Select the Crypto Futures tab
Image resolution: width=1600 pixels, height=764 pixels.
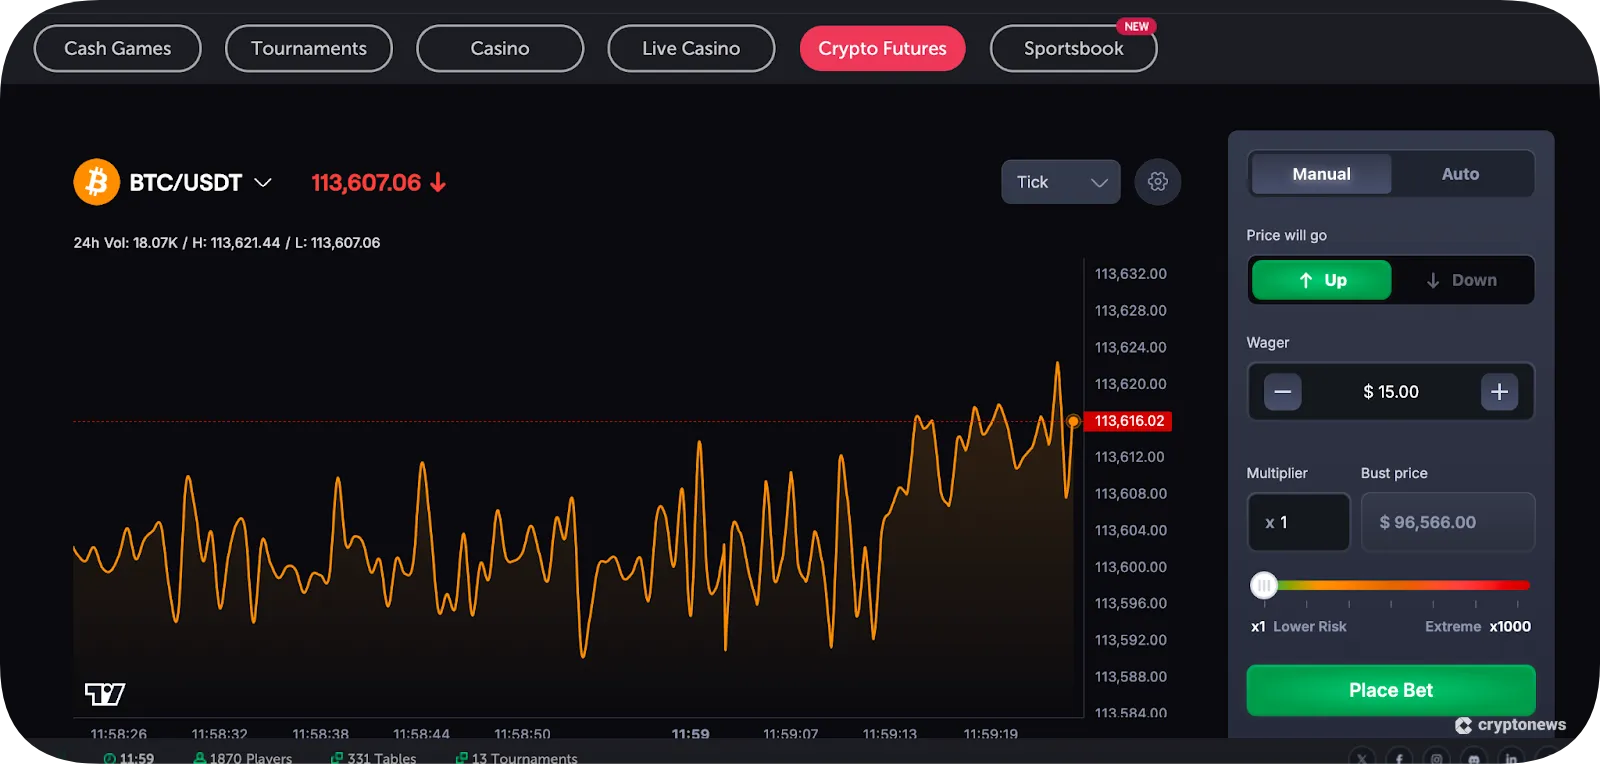point(882,48)
